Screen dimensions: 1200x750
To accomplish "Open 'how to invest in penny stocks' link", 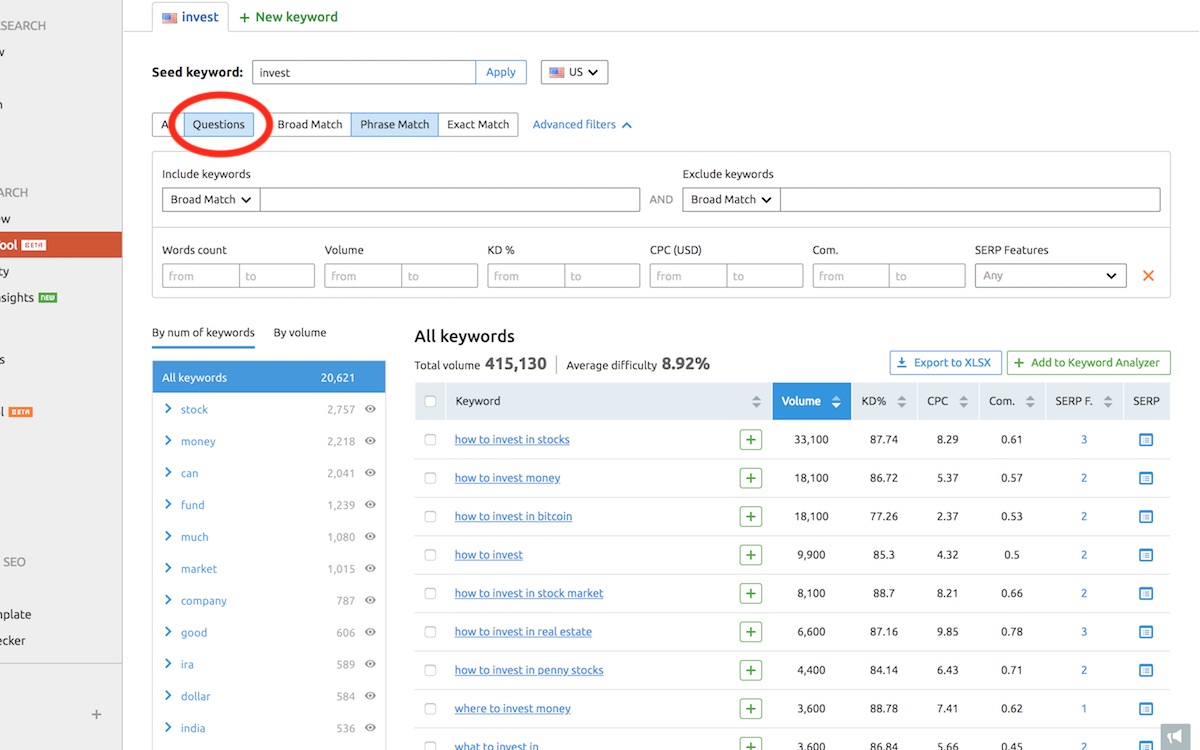I will (x=529, y=670).
